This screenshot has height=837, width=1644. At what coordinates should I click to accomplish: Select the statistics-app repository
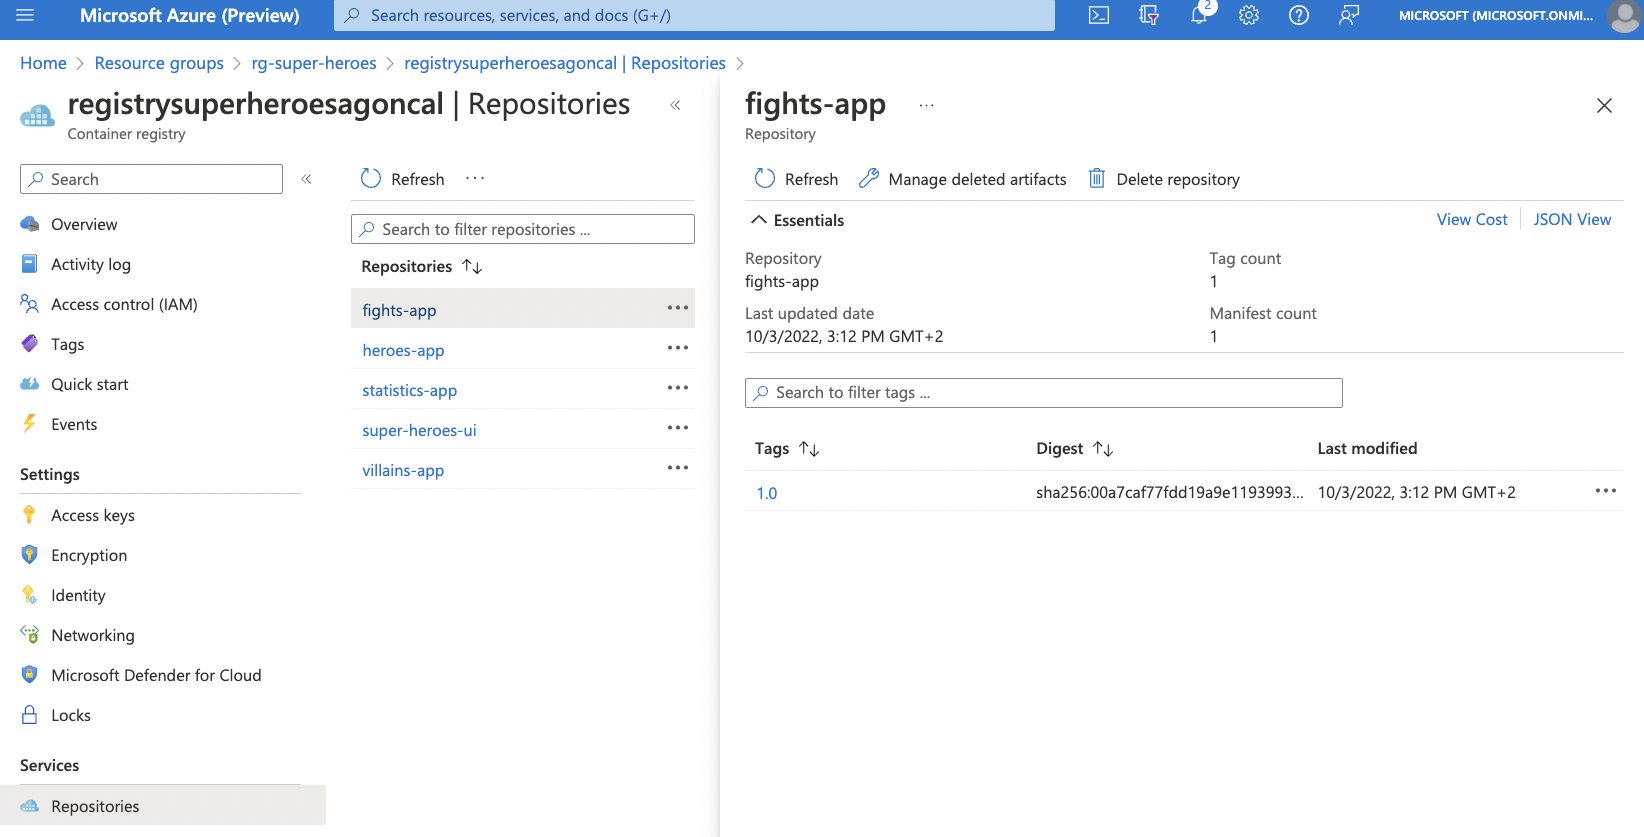[409, 390]
